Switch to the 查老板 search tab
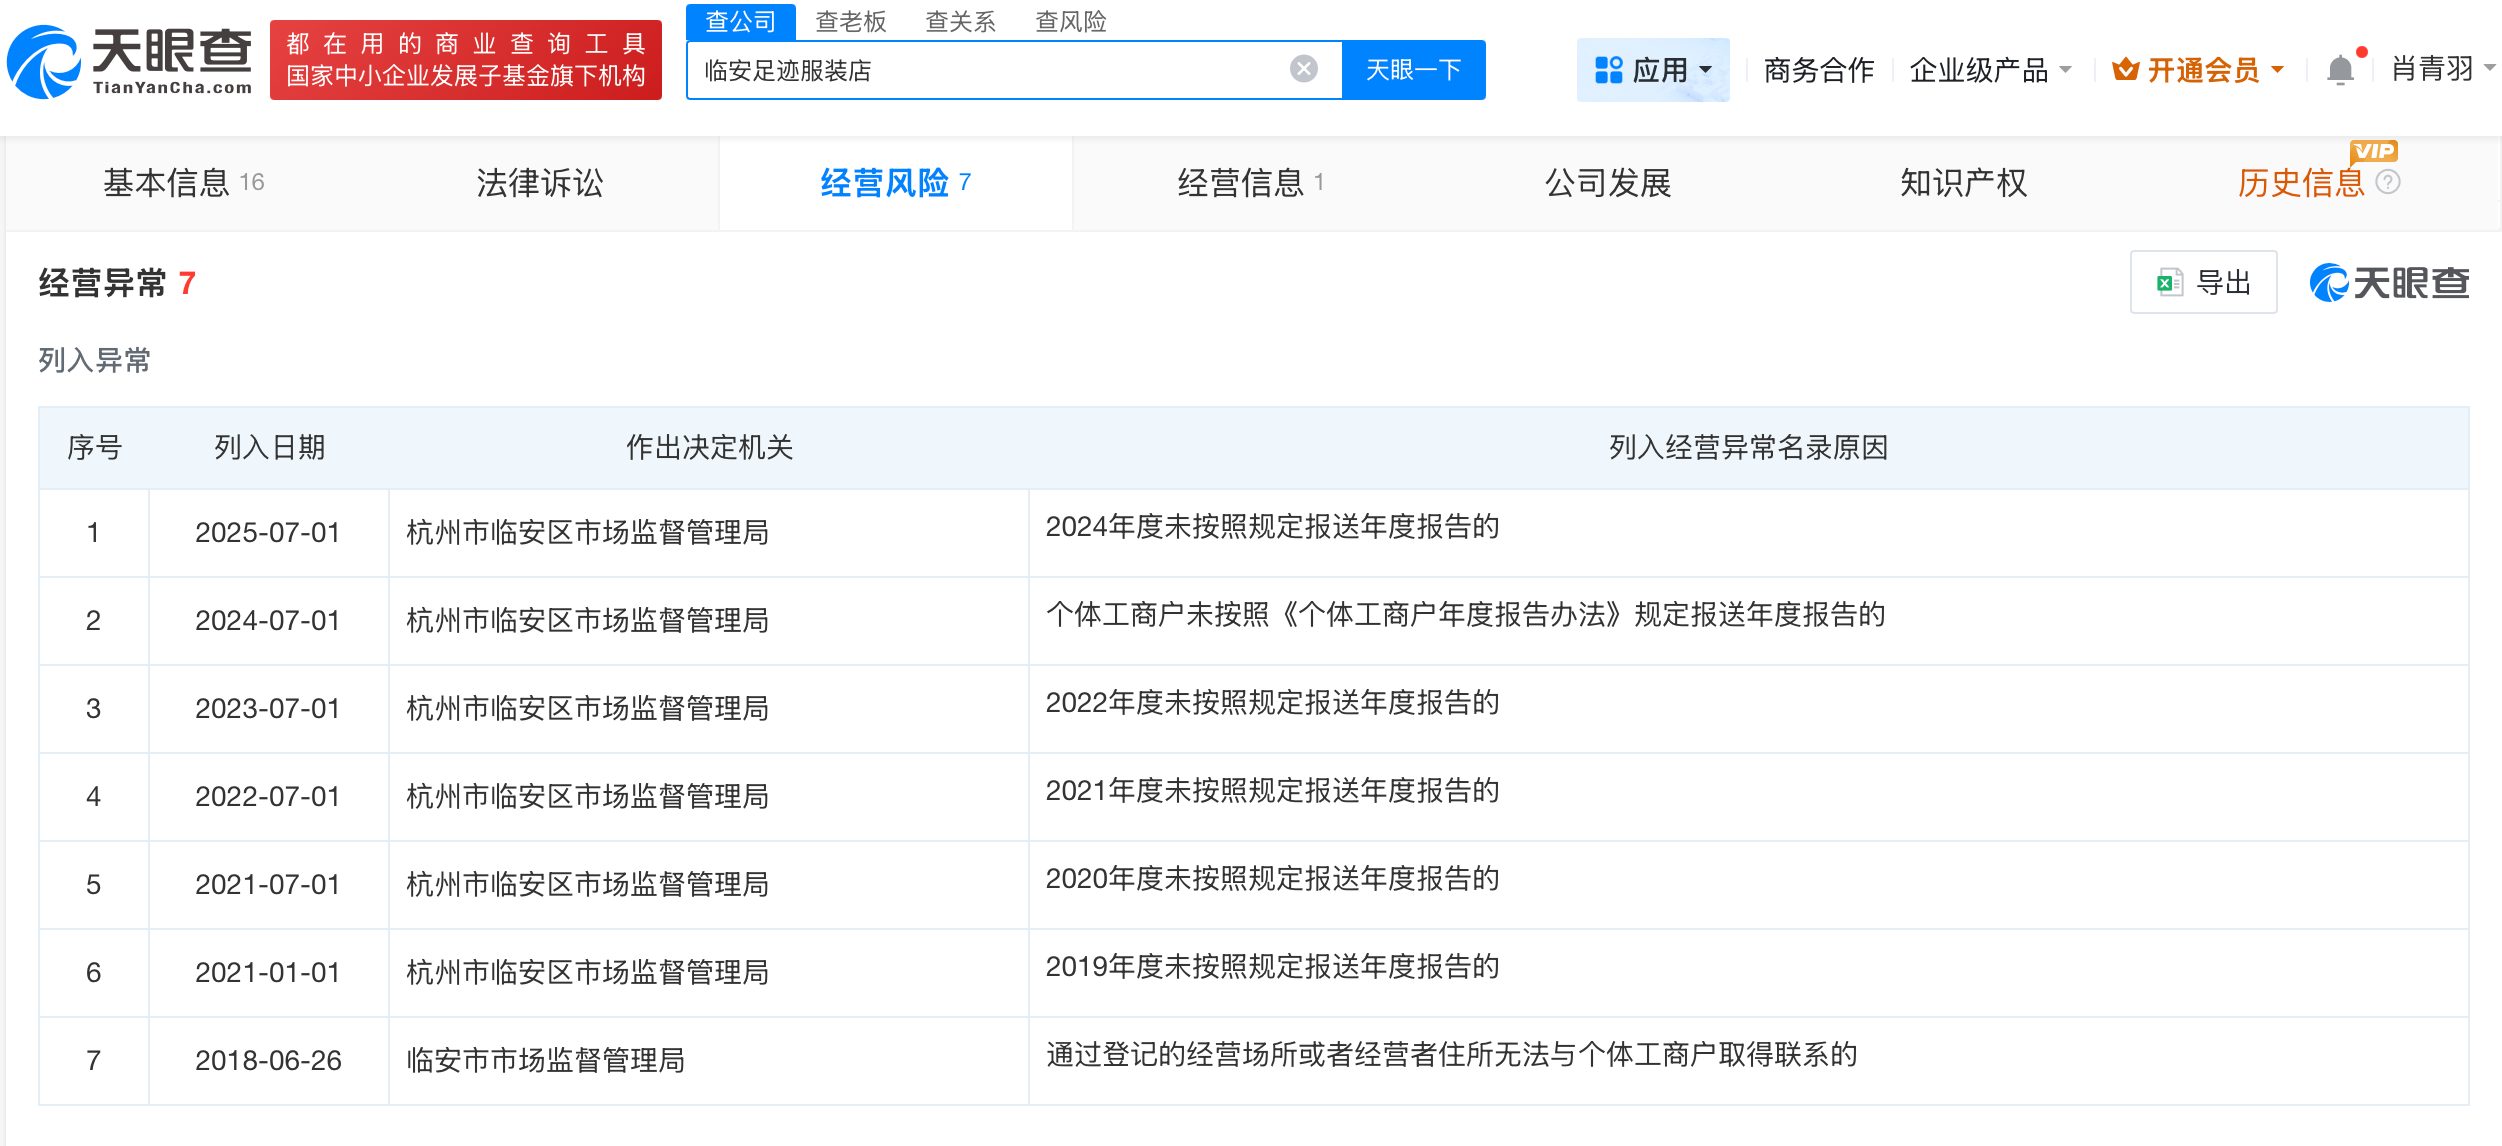 (x=851, y=22)
